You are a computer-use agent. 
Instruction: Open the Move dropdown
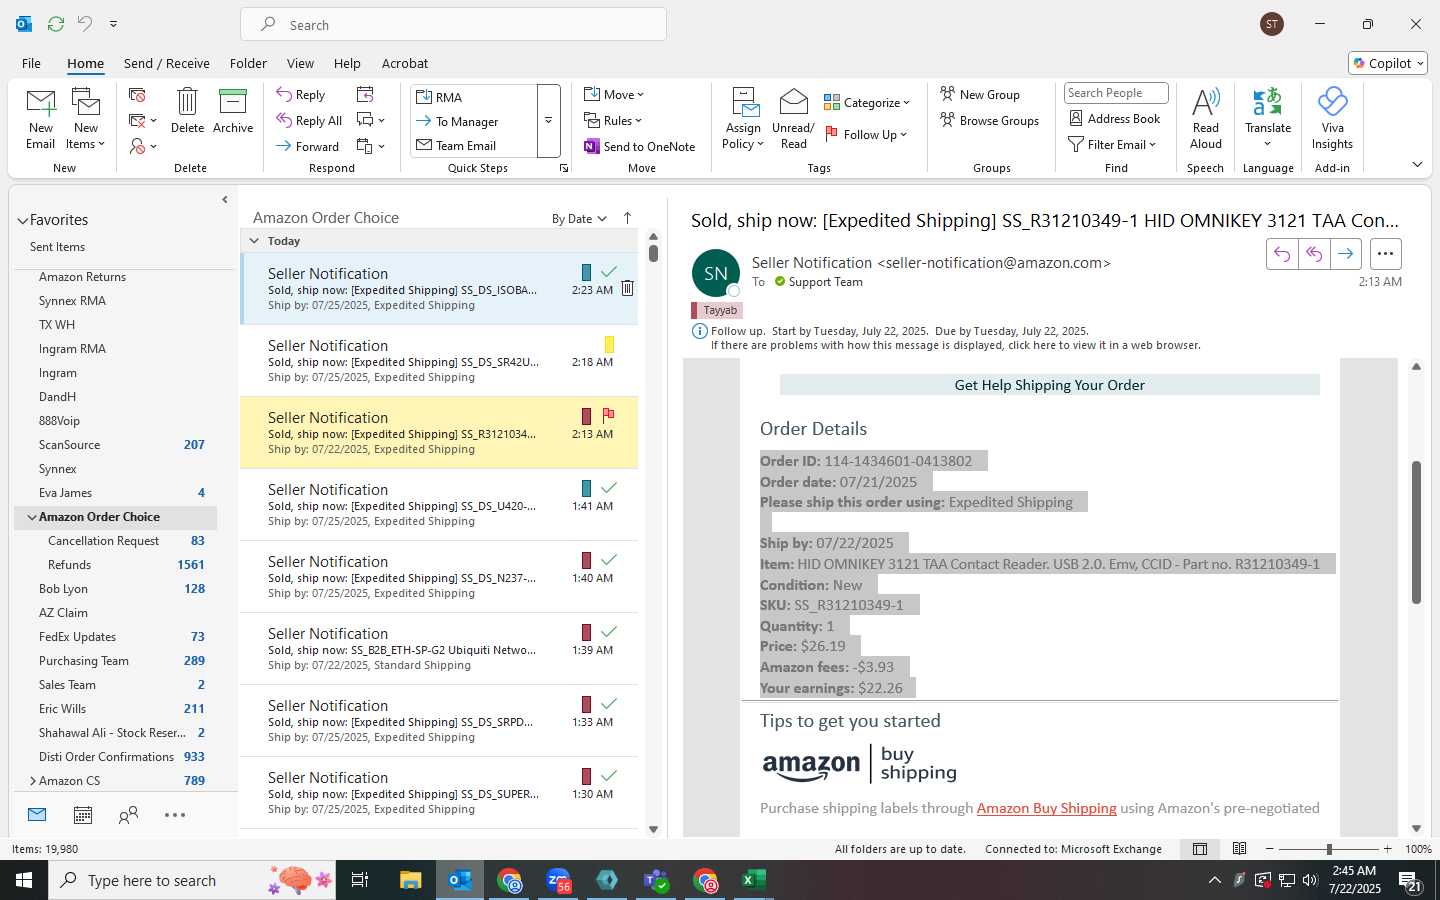coord(615,95)
